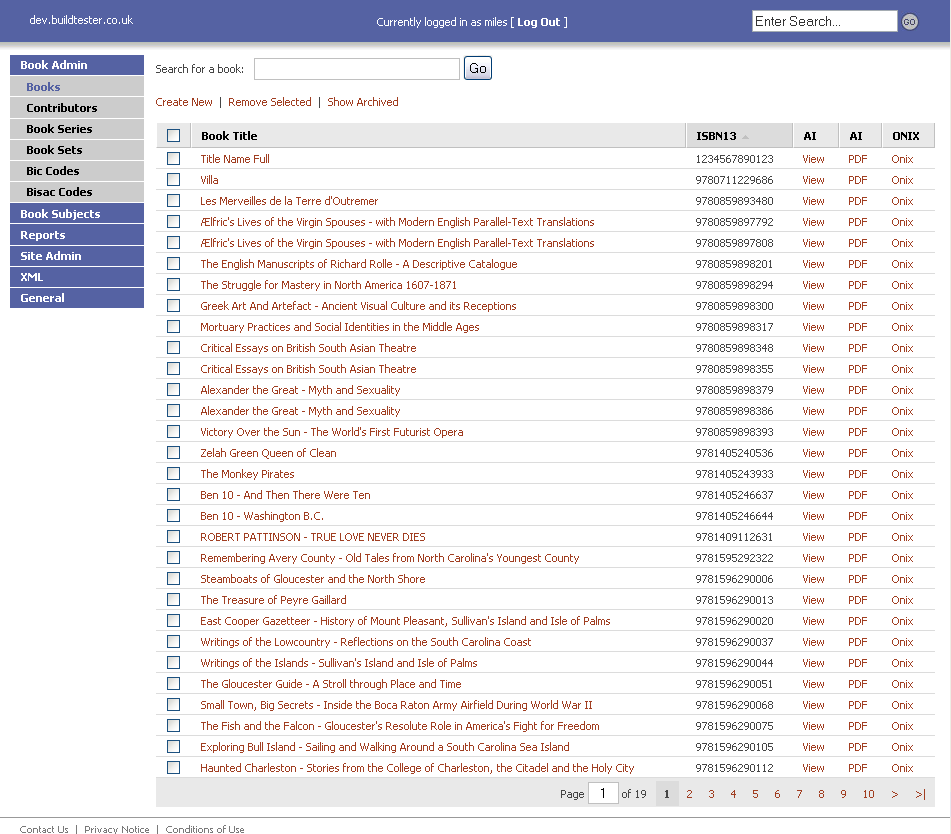Open Site Admin section
Image resolution: width=951 pixels, height=834 pixels.
tap(77, 256)
